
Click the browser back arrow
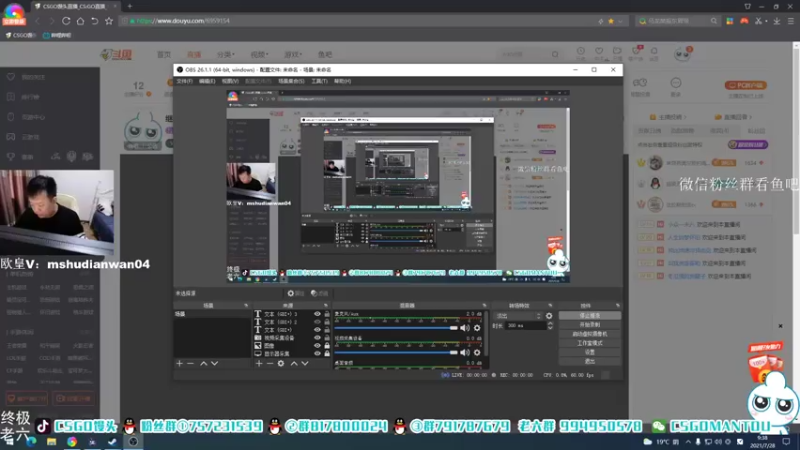pos(37,21)
